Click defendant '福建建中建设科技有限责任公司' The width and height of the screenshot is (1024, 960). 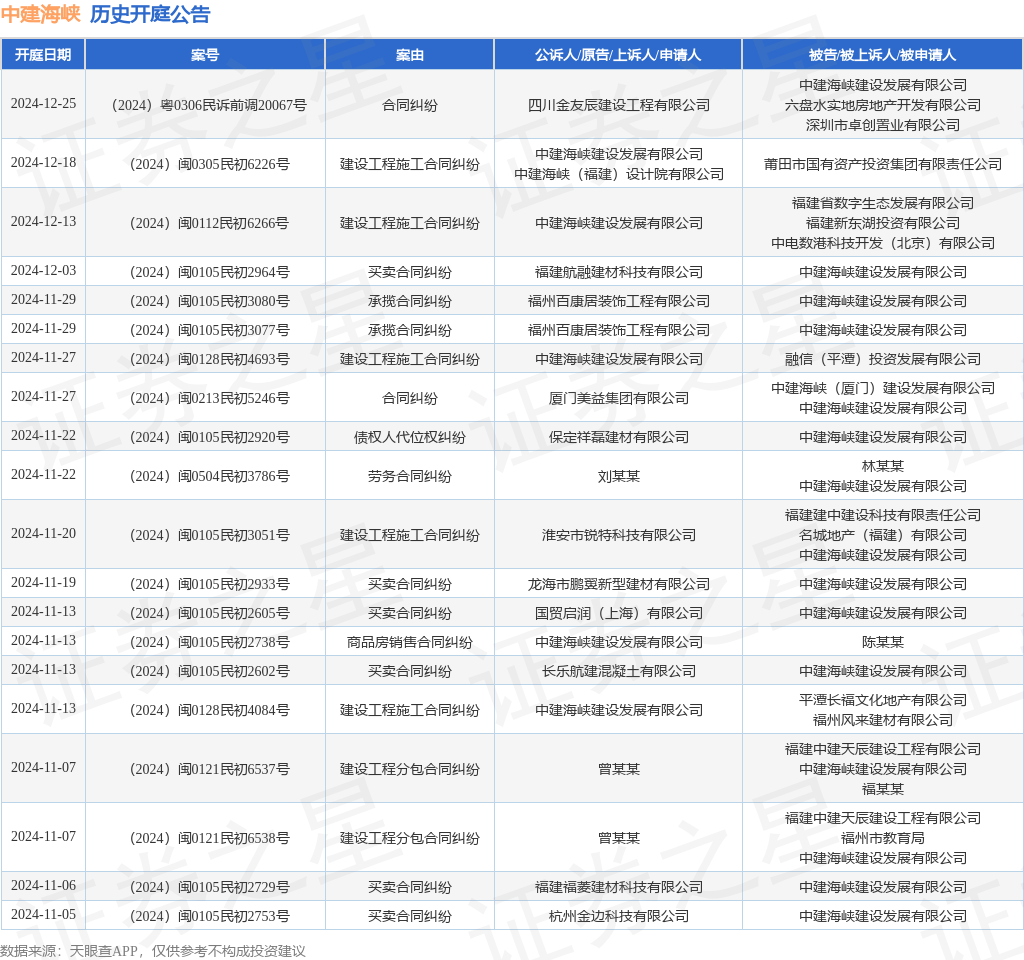(x=882, y=515)
